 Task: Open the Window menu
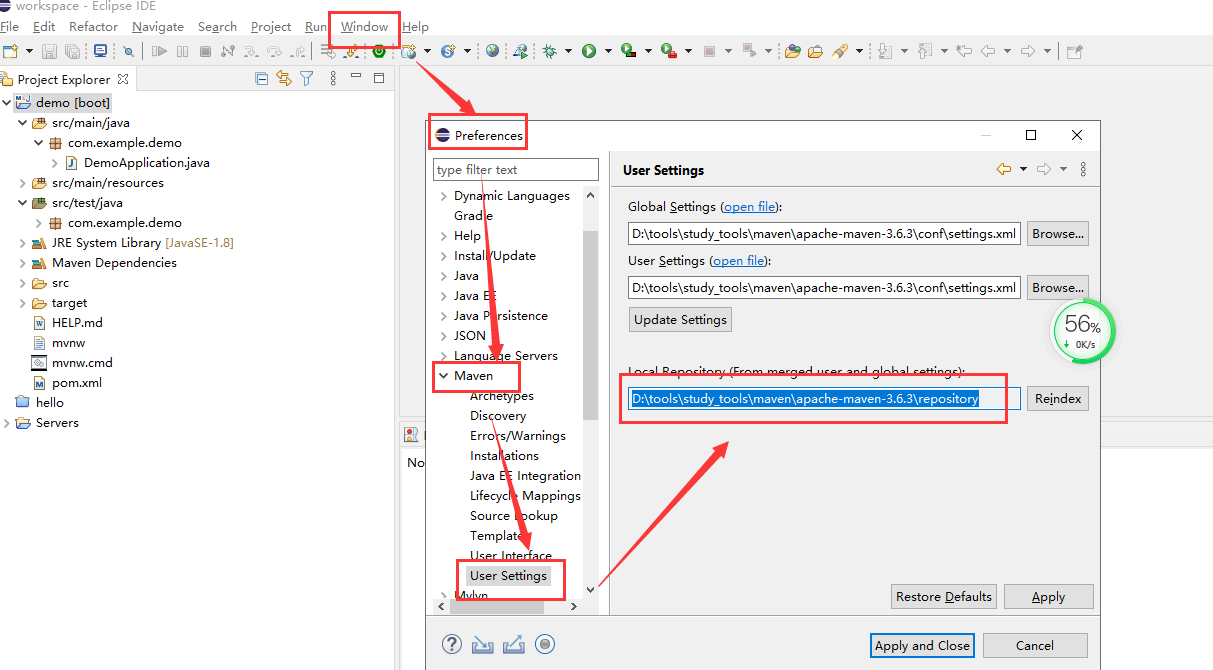(364, 27)
